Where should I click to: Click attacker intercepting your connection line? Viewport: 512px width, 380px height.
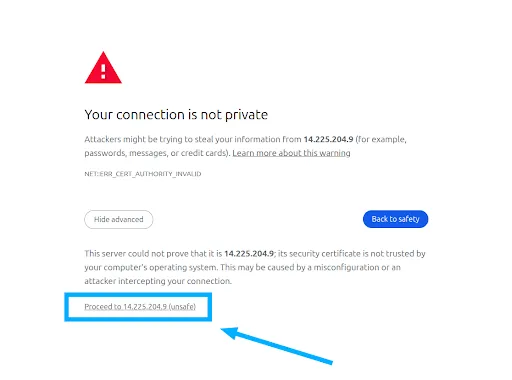pyautogui.click(x=158, y=281)
